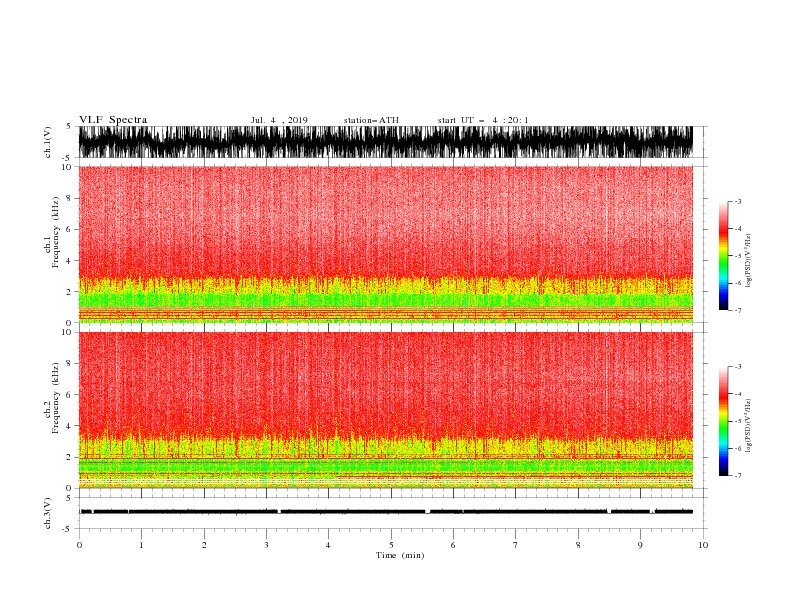
Task: Click the ch.2 PSD color scale bar
Action: coord(724,421)
